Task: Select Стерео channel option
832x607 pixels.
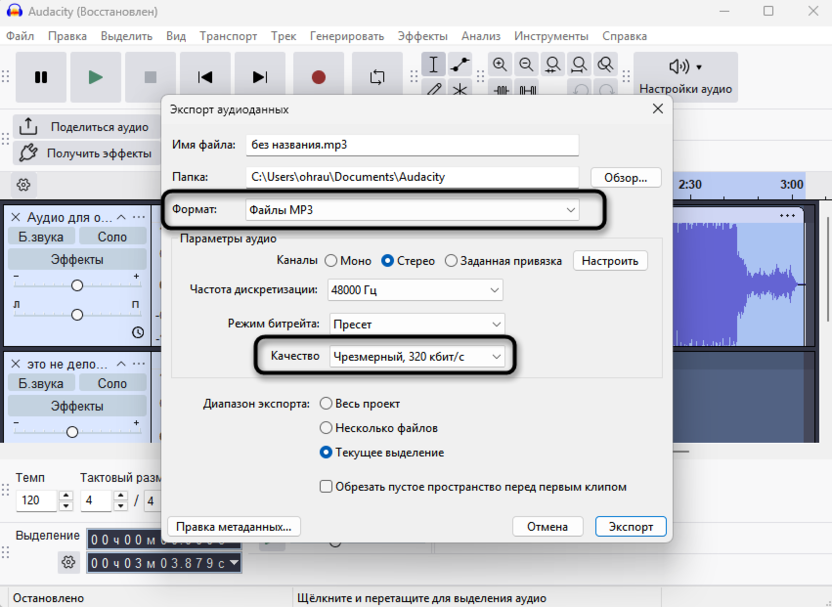Action: point(388,261)
